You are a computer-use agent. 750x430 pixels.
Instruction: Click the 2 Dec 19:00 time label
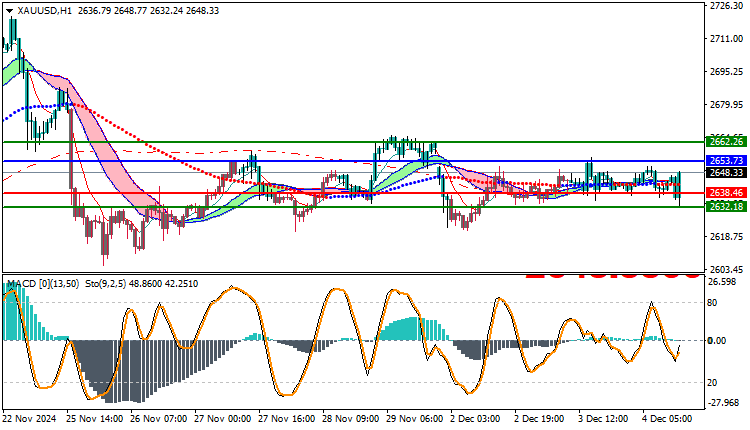[x=539, y=419]
